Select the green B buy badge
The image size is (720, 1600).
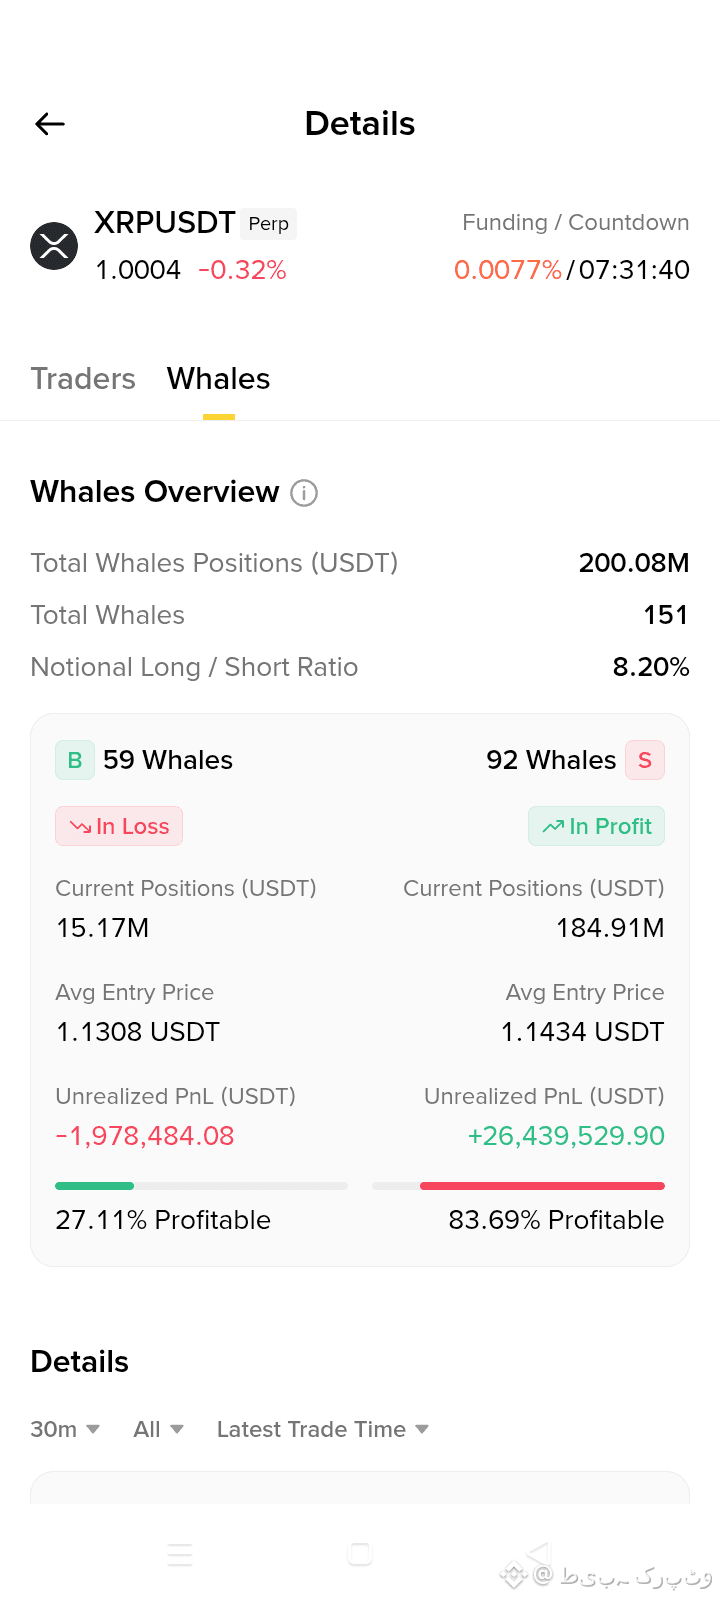[x=75, y=760]
